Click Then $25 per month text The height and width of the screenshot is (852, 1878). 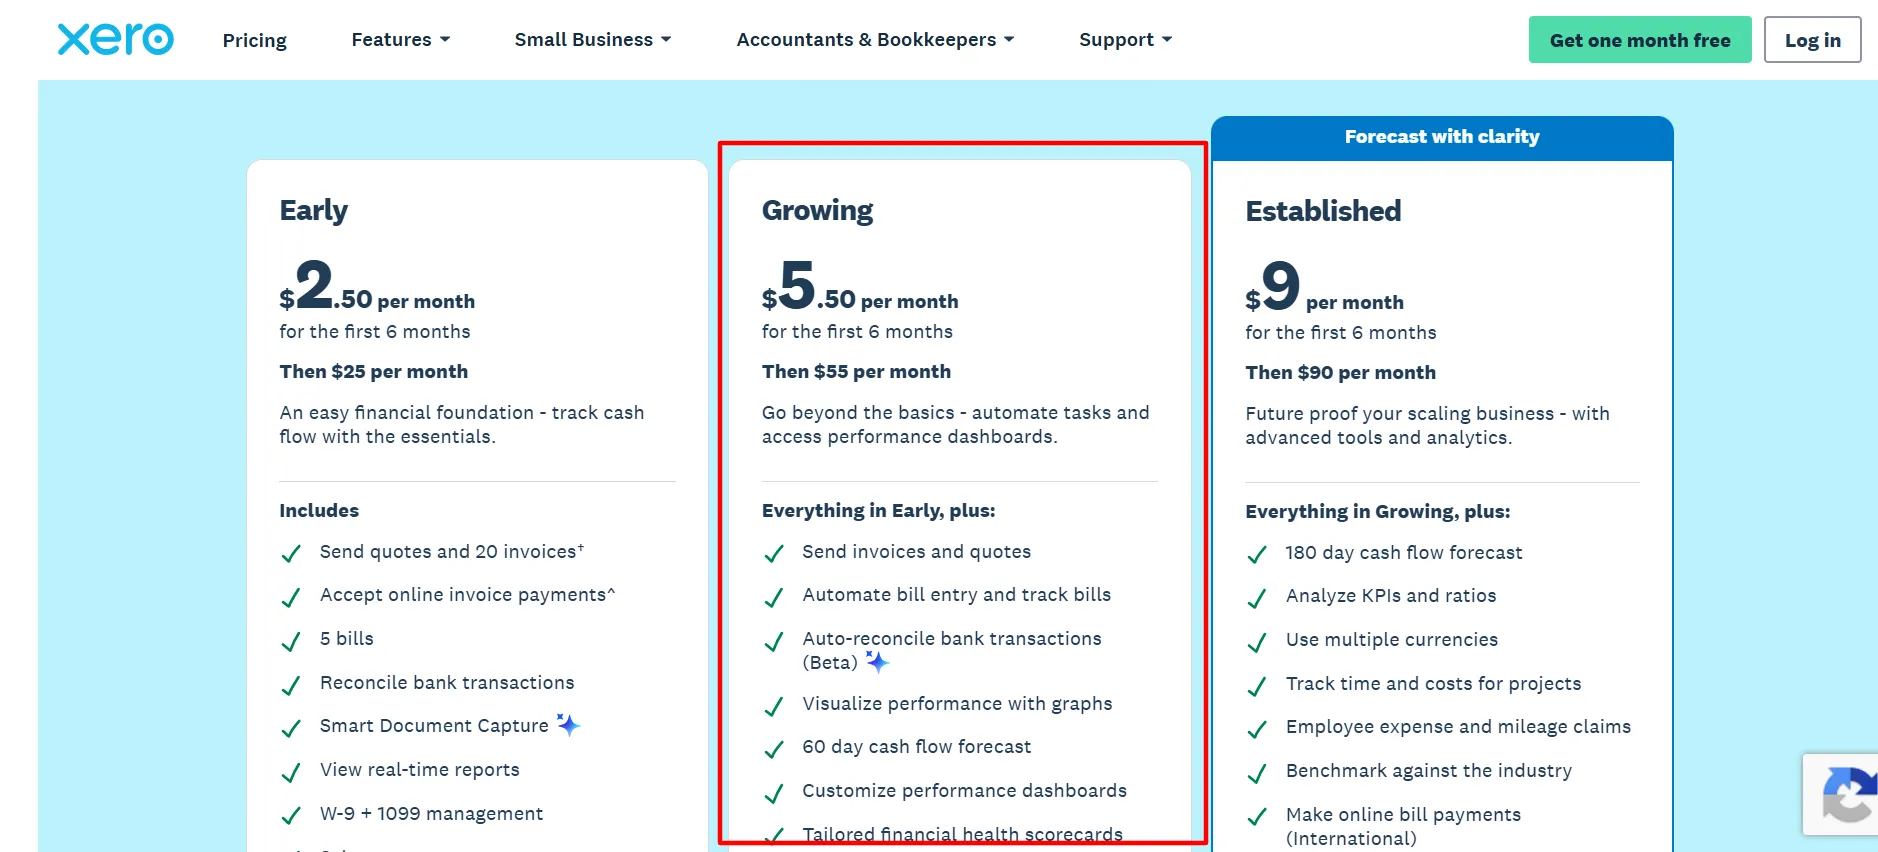coord(374,371)
